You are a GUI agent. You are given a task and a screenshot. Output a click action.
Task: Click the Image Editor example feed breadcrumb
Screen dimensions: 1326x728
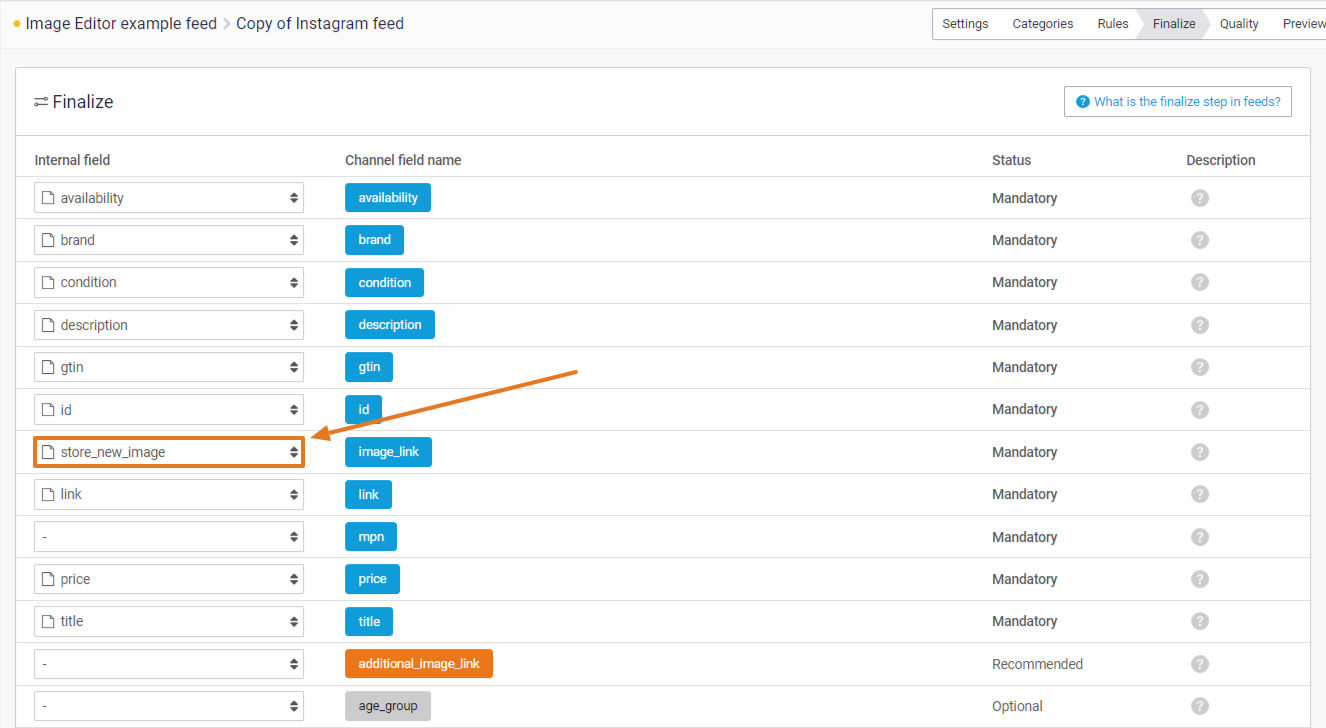coord(121,24)
